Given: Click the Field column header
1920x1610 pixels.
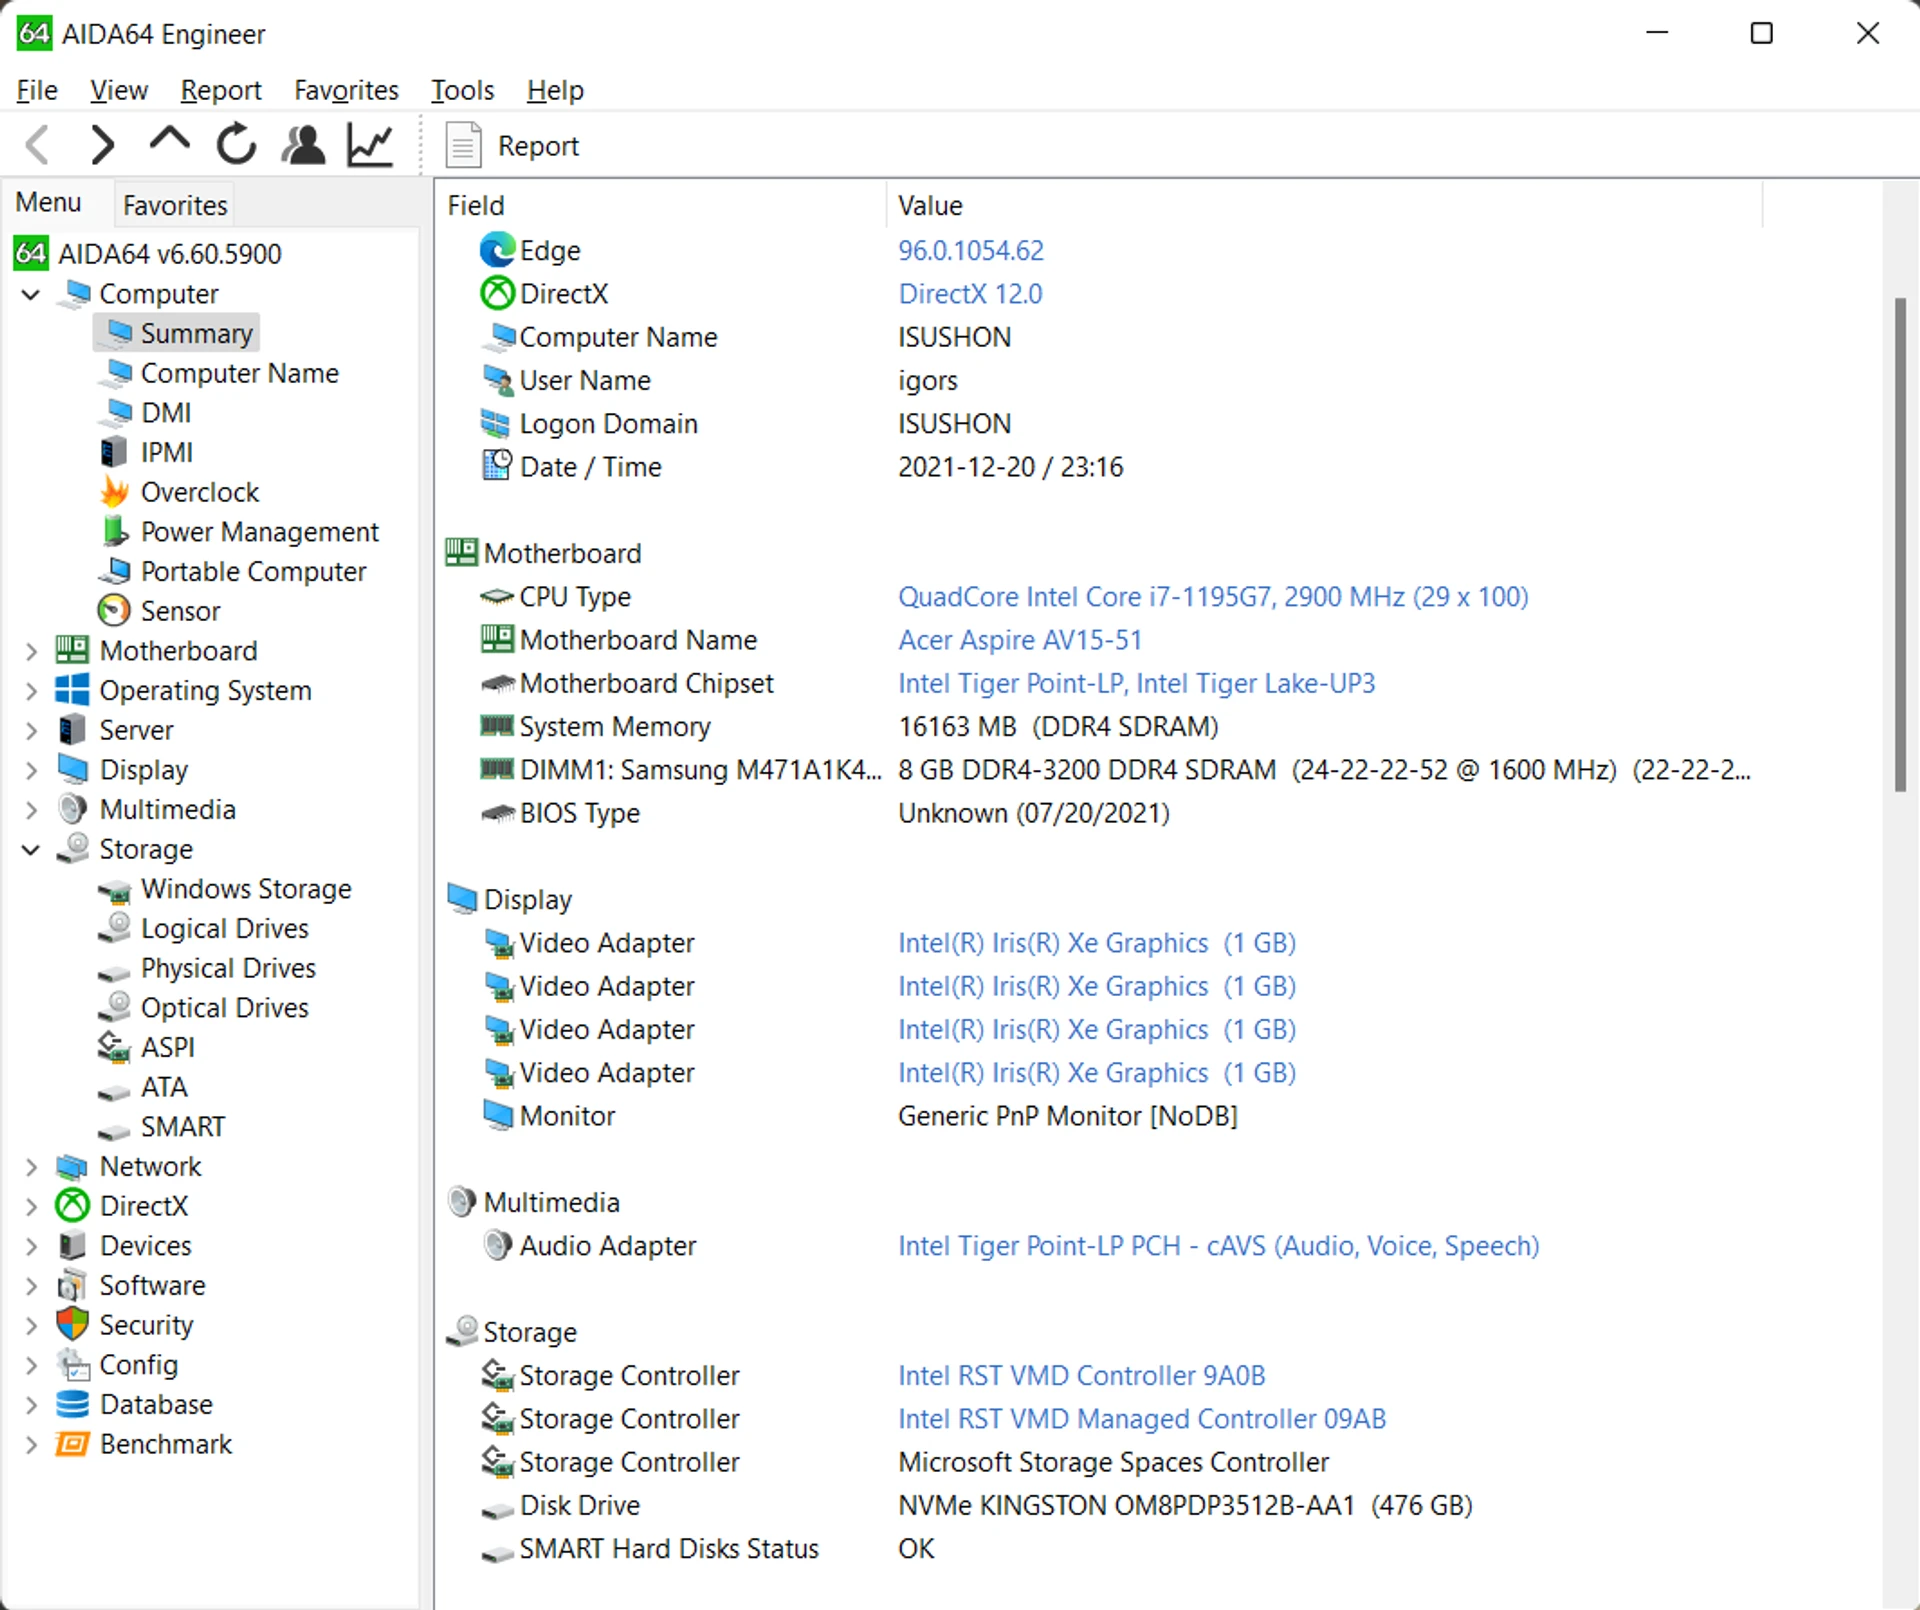Looking at the screenshot, I should click(x=661, y=205).
